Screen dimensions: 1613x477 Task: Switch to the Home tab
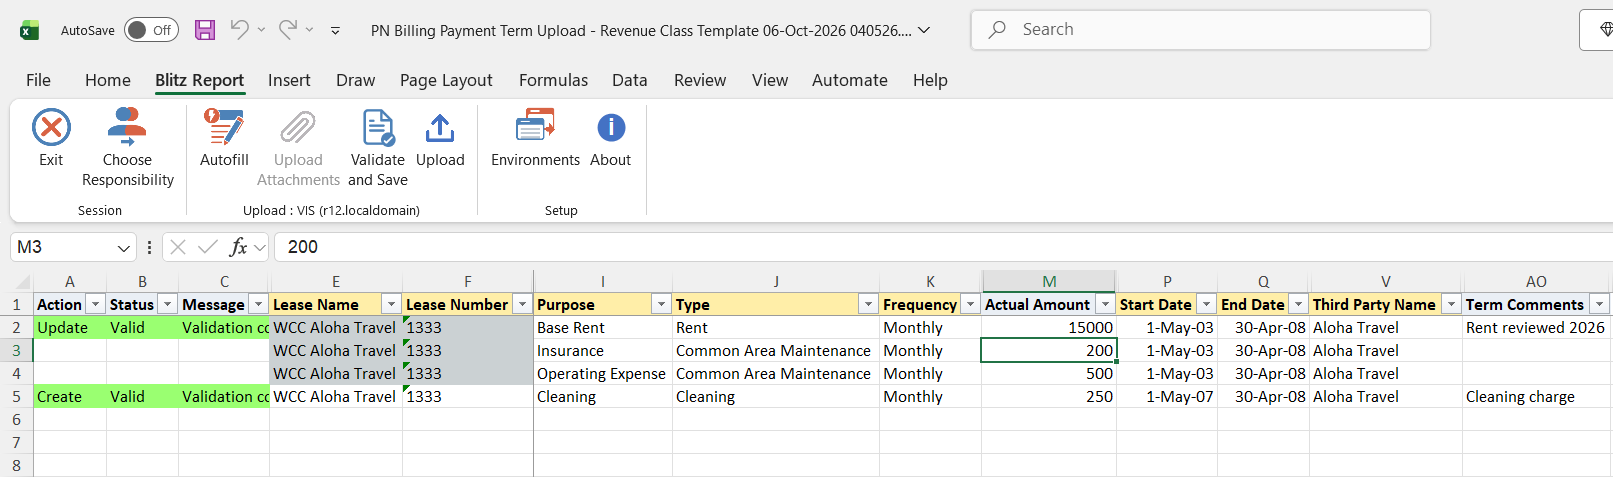[108, 80]
